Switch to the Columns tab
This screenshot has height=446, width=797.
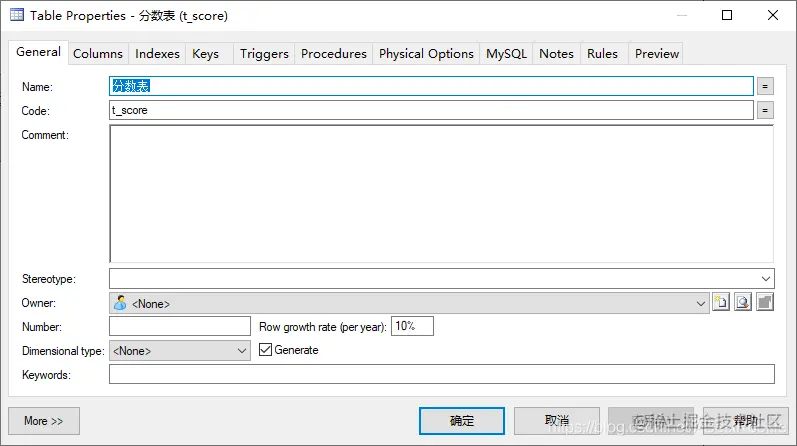pyautogui.click(x=98, y=54)
